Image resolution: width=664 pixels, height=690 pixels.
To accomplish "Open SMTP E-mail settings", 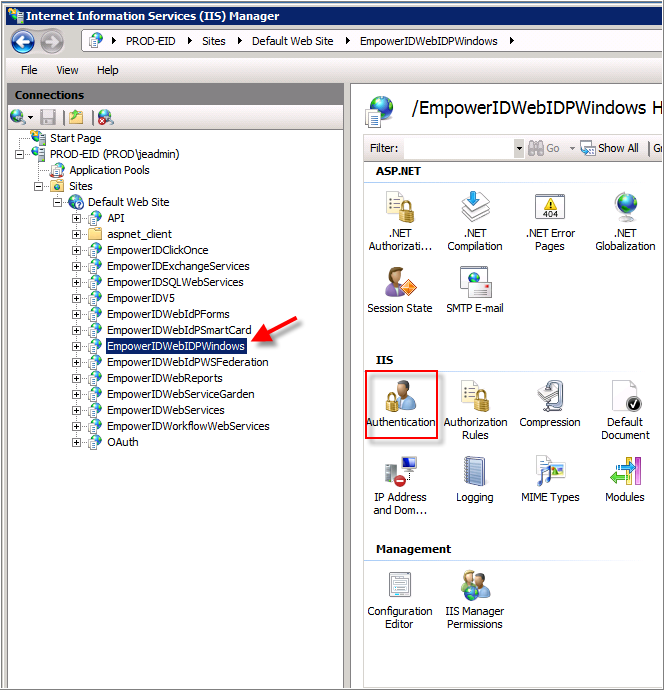I will tap(474, 290).
